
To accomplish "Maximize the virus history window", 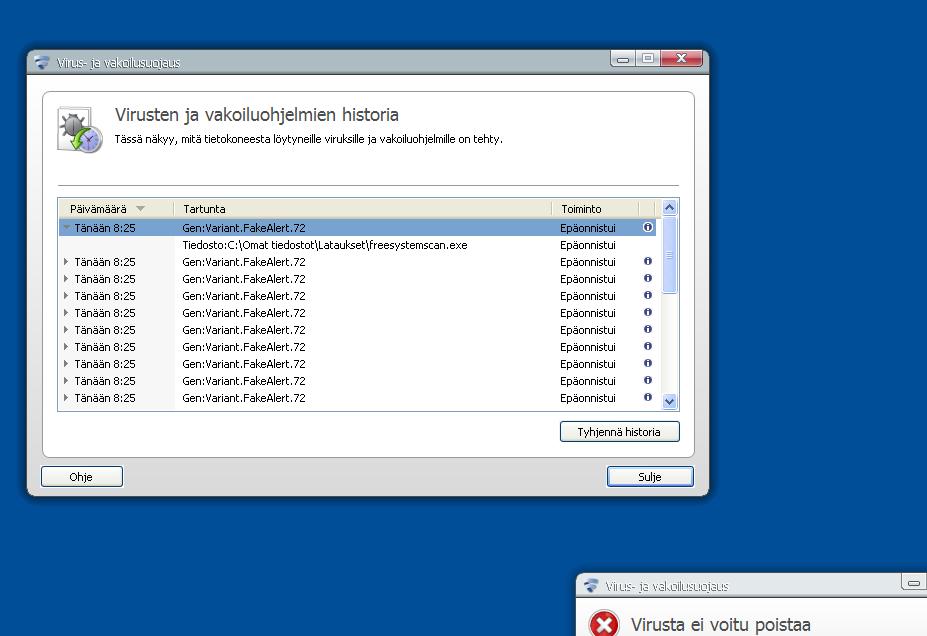I will (648, 59).
